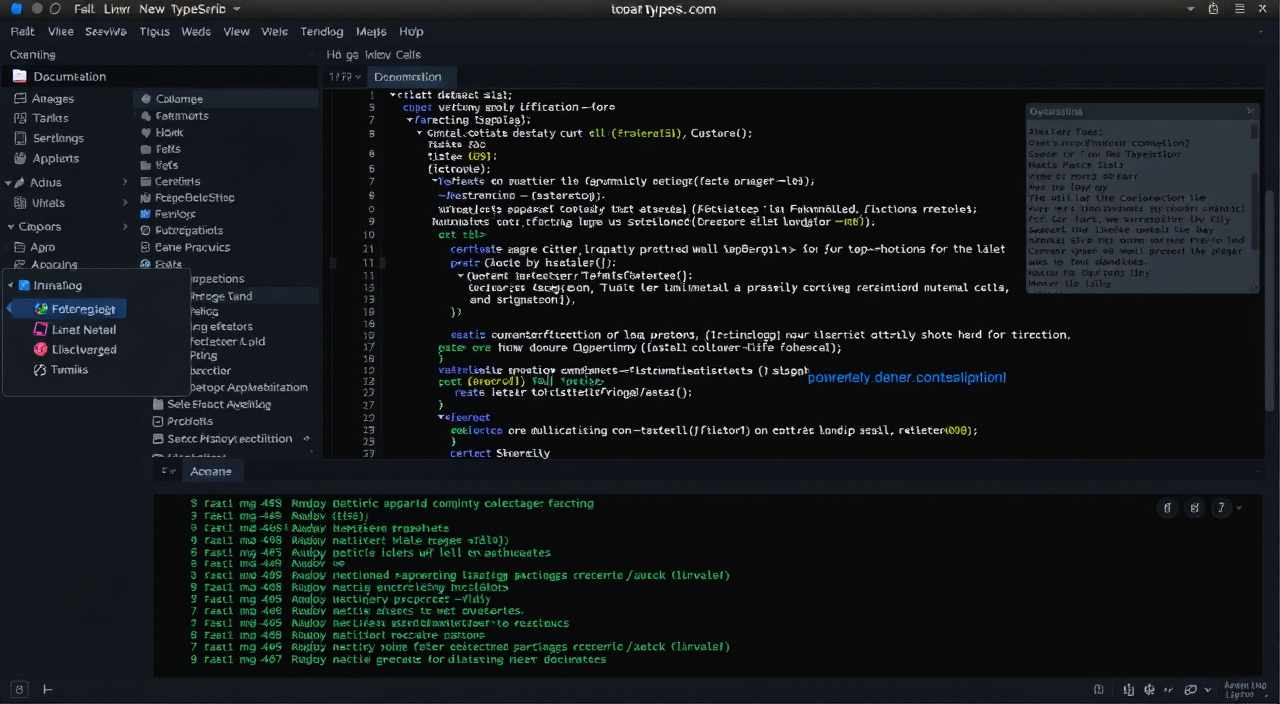The image size is (1280, 704).
Task: Click the small icon left of Aonane tab
Action: 169,471
